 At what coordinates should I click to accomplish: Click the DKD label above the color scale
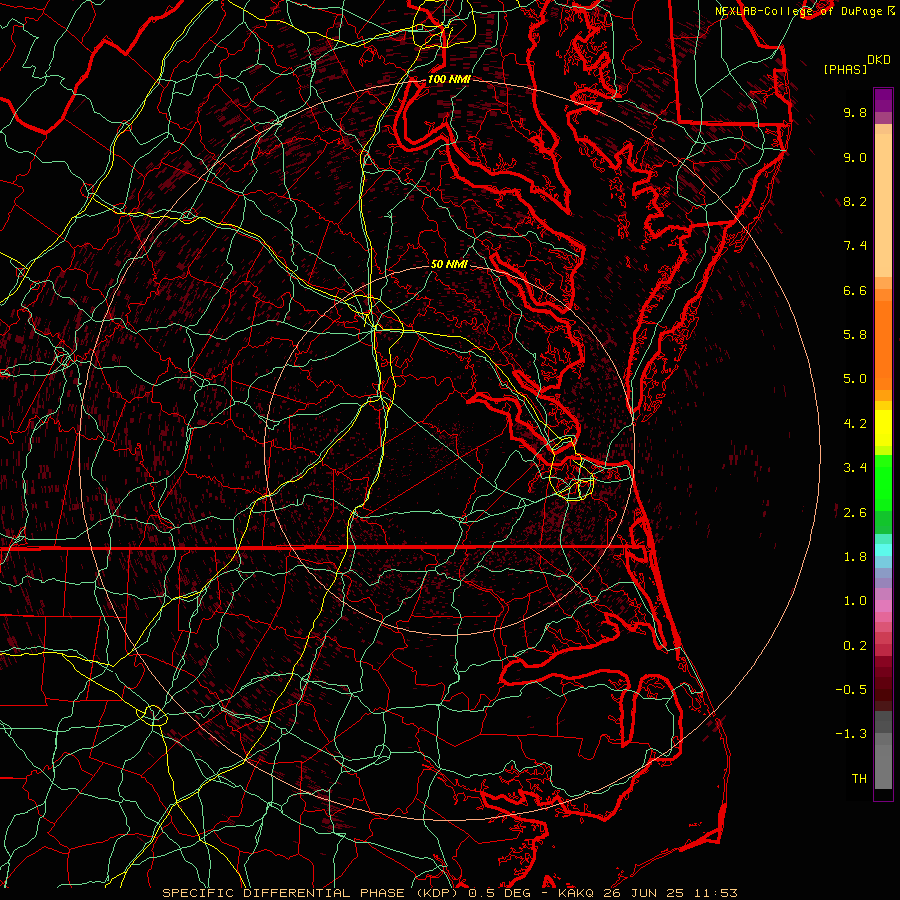coord(879,60)
